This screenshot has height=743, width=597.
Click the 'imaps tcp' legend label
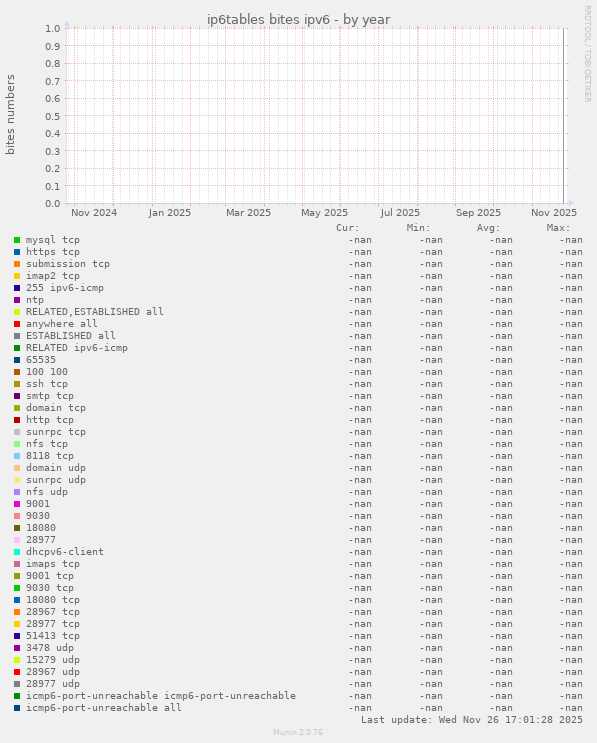tap(53, 564)
